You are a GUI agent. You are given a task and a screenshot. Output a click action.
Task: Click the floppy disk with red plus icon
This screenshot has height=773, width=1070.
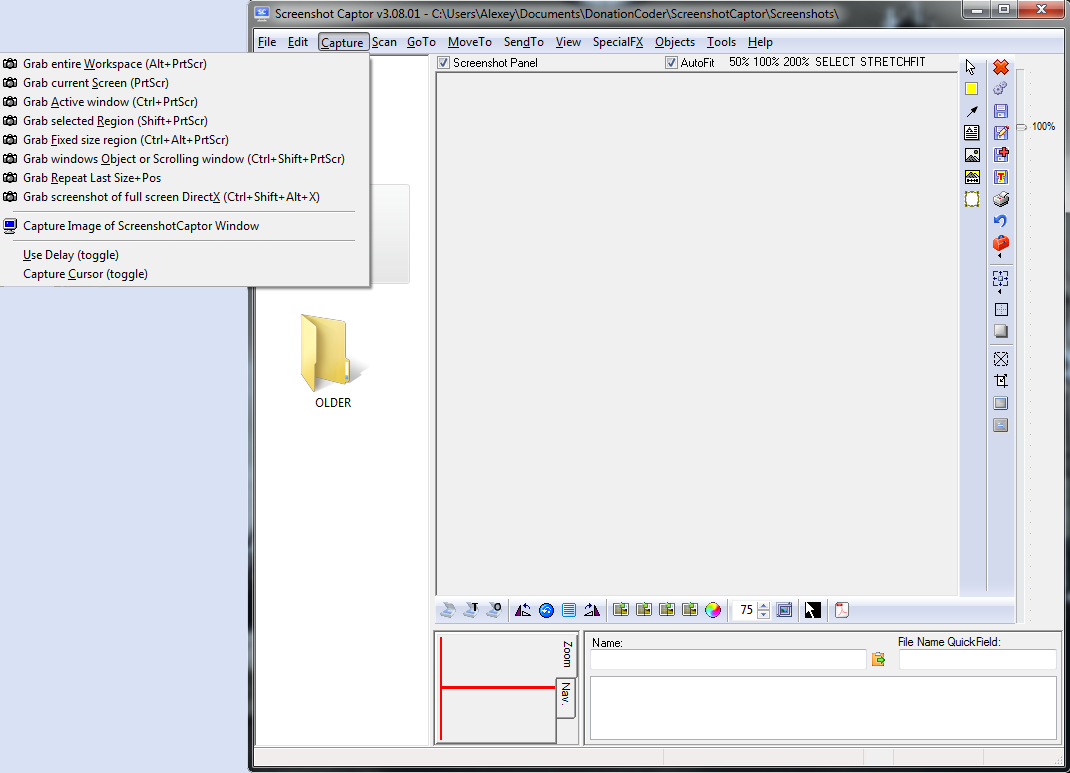(x=1001, y=155)
